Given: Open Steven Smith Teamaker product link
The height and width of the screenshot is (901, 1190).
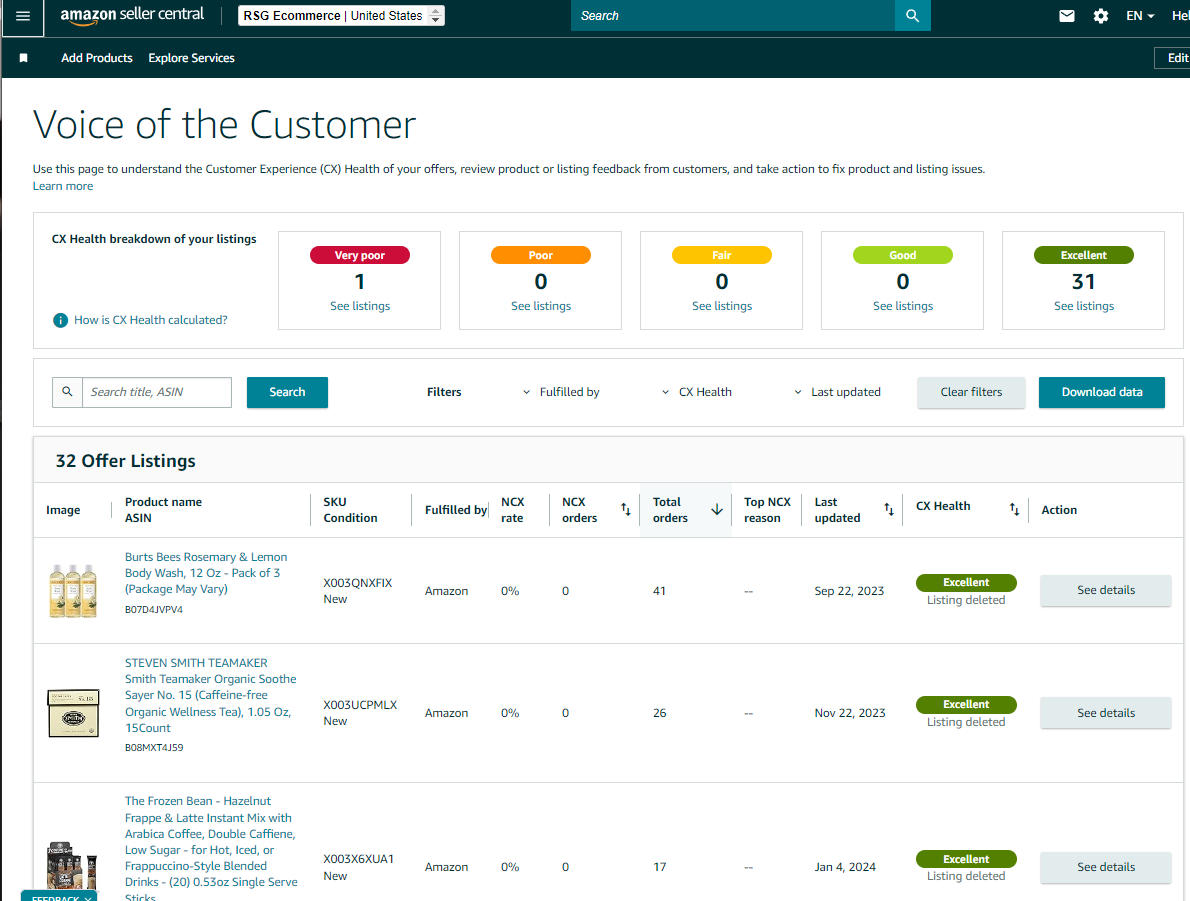Looking at the screenshot, I should pos(210,695).
